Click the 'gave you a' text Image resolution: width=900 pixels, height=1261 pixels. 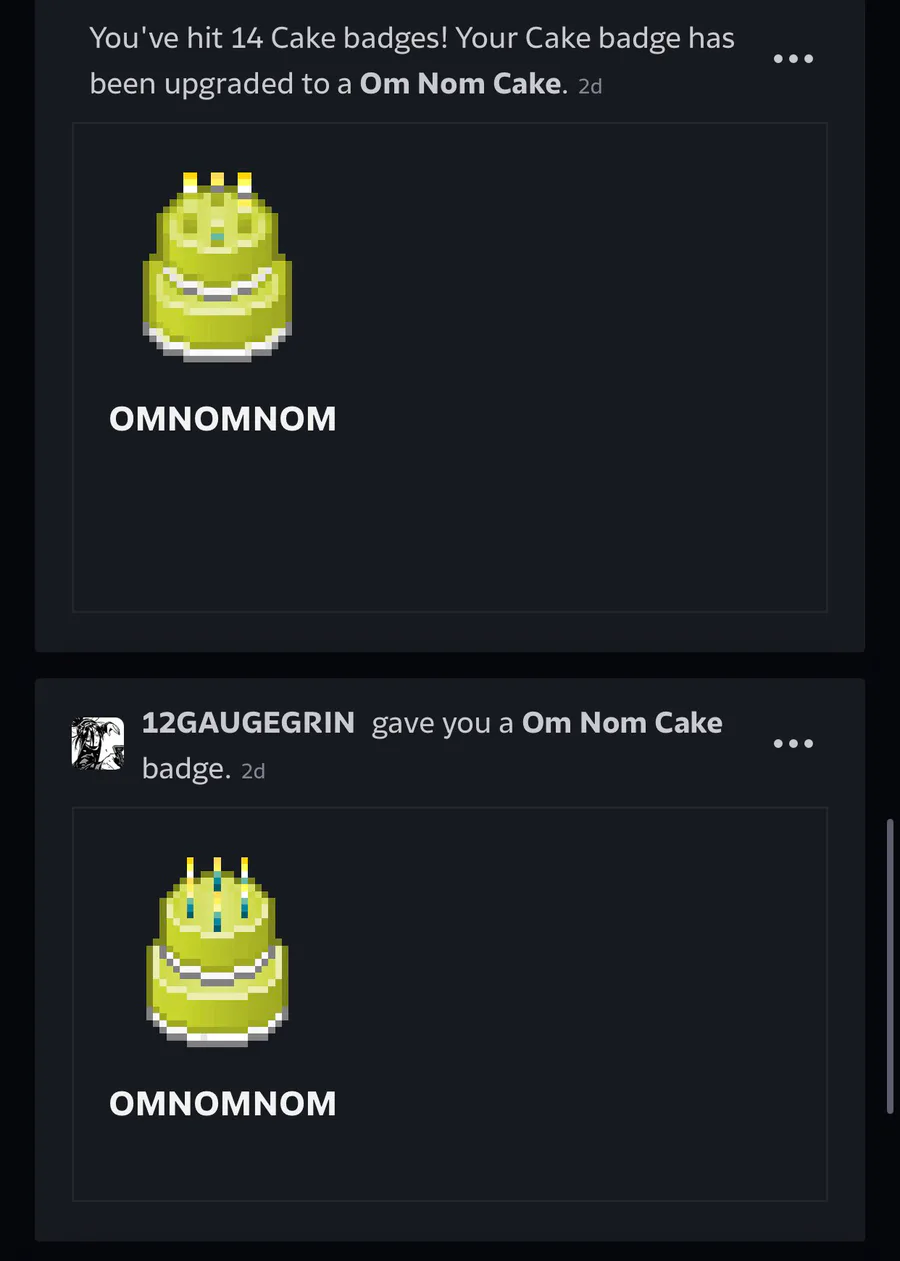point(443,723)
